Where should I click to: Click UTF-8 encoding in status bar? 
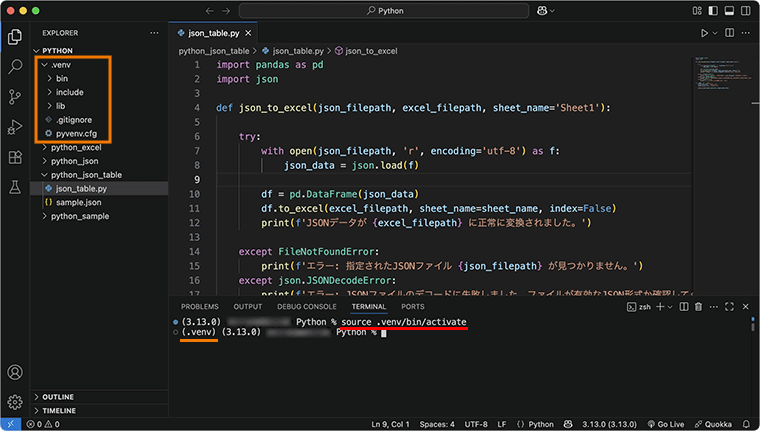pos(476,424)
